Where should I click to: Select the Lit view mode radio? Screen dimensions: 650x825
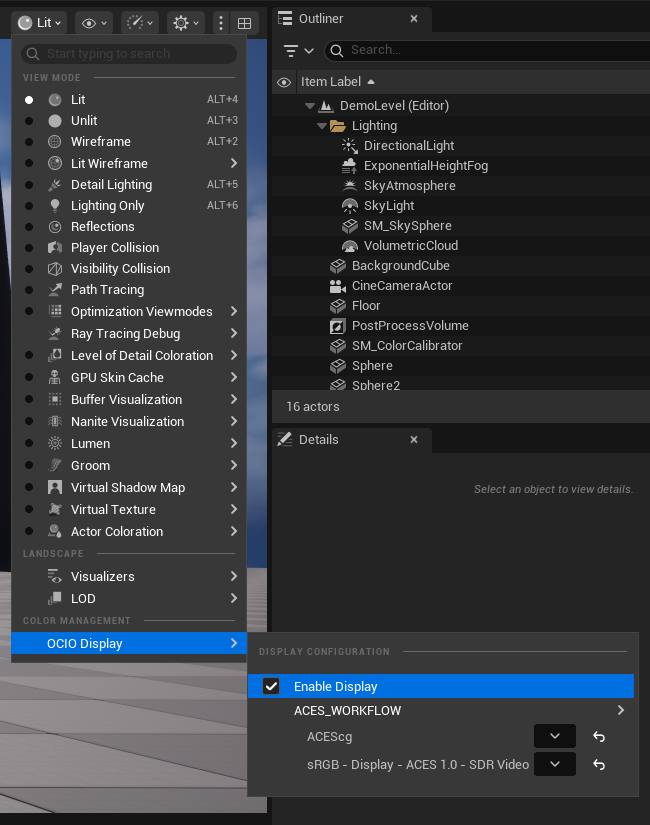(x=29, y=99)
